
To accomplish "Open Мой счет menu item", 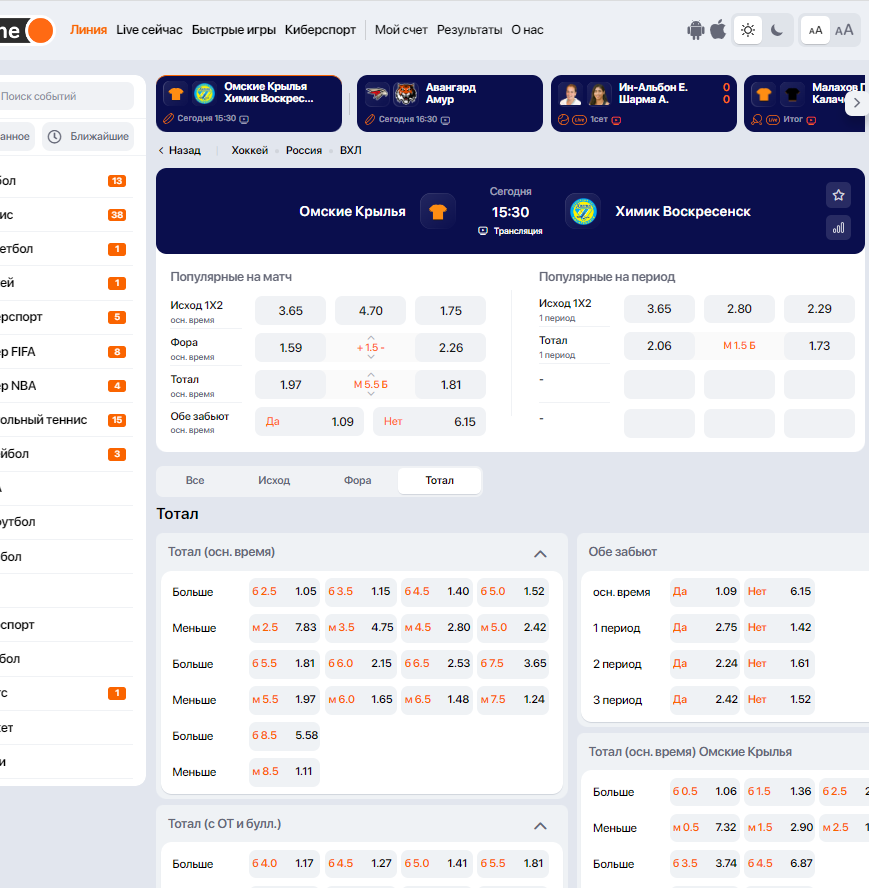I will (401, 30).
